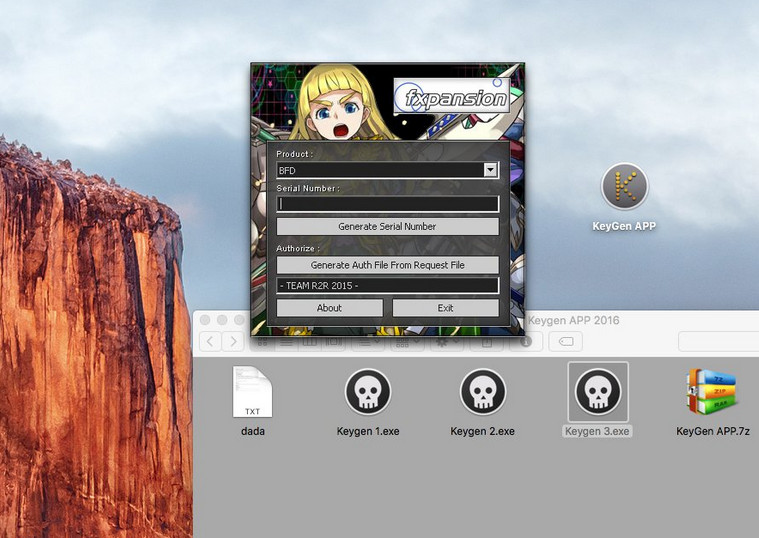The width and height of the screenshot is (759, 538).
Task: Open the Product dropdown arrow
Action: click(x=490, y=170)
